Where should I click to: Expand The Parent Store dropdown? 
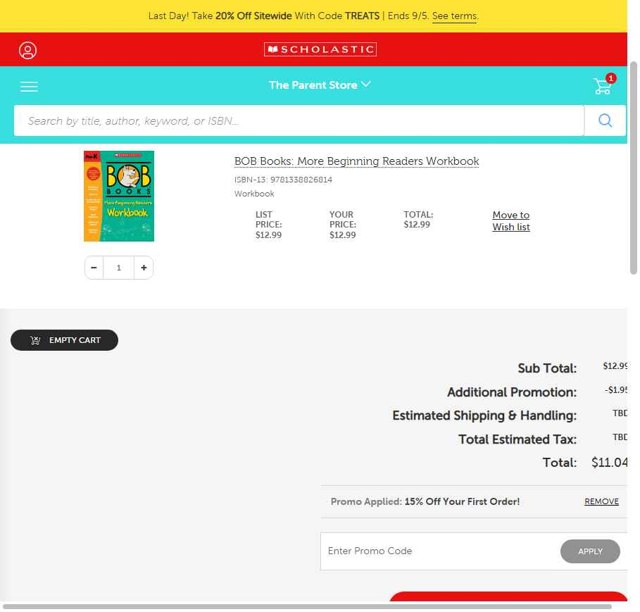tap(320, 85)
